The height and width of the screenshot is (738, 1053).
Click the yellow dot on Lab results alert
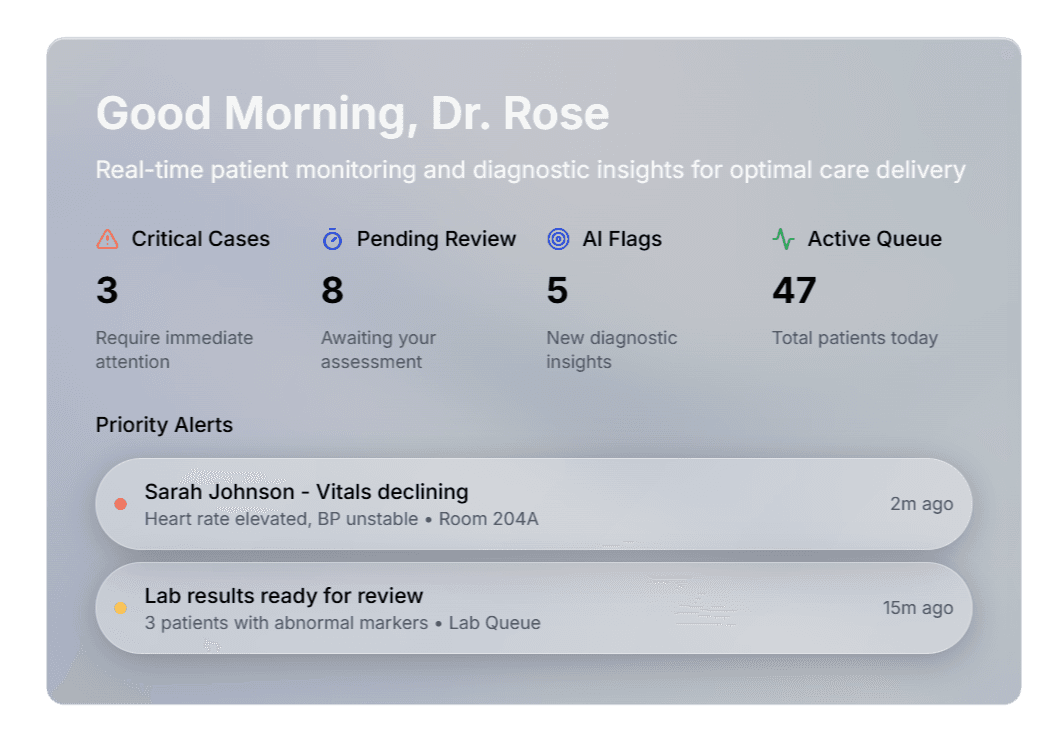[x=121, y=608]
